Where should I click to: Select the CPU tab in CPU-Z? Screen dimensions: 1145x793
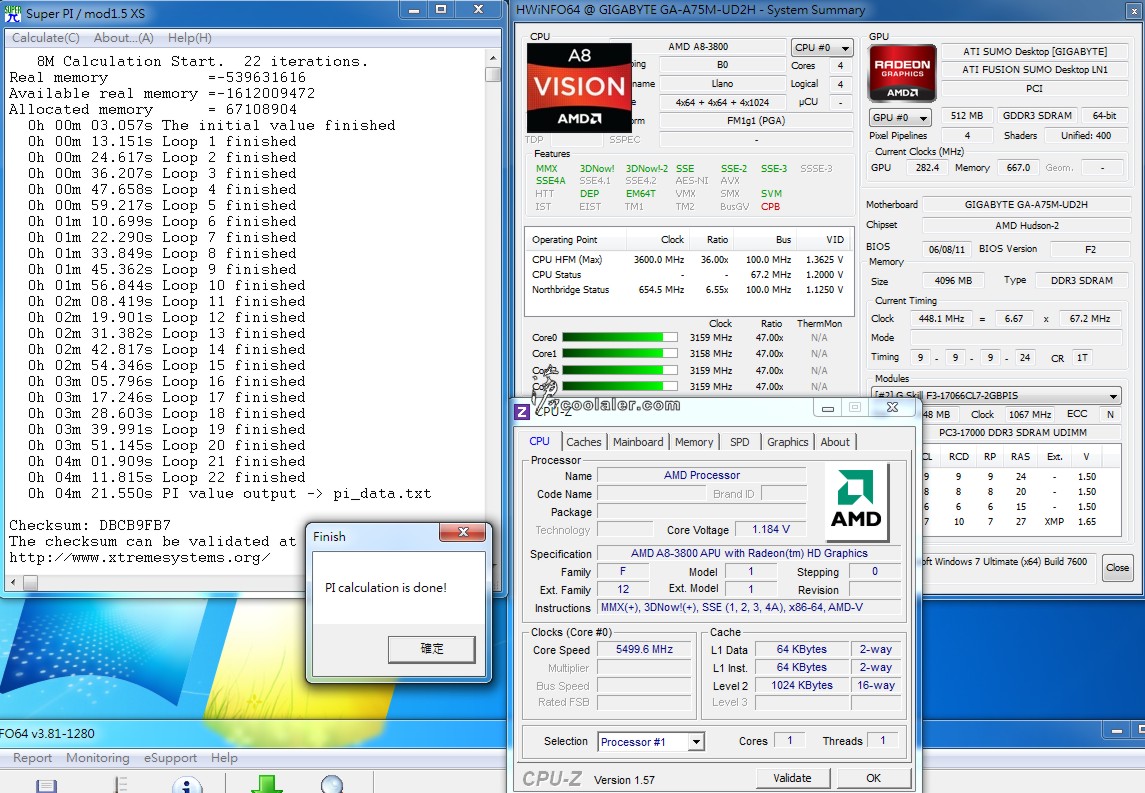[x=540, y=441]
